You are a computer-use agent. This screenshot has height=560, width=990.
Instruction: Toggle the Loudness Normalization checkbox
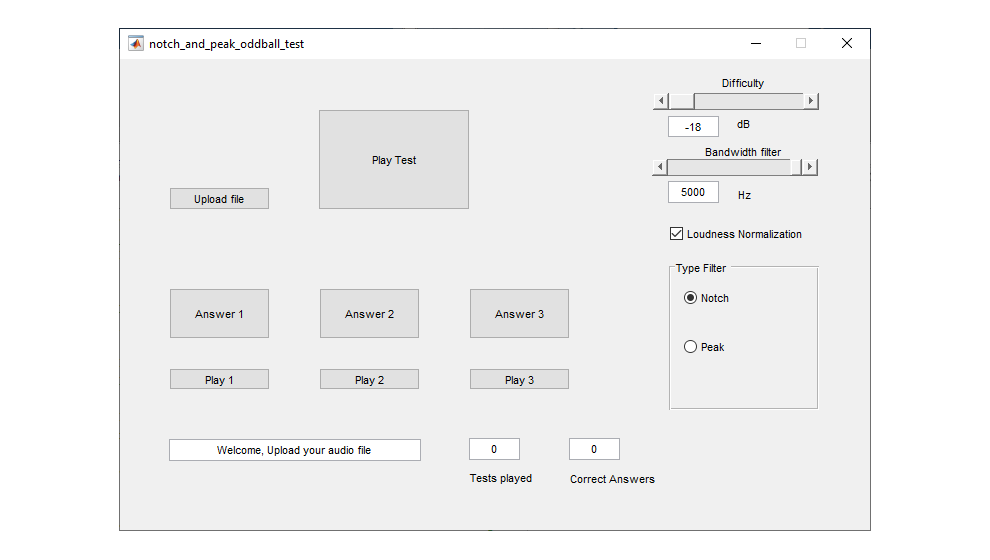tap(676, 234)
